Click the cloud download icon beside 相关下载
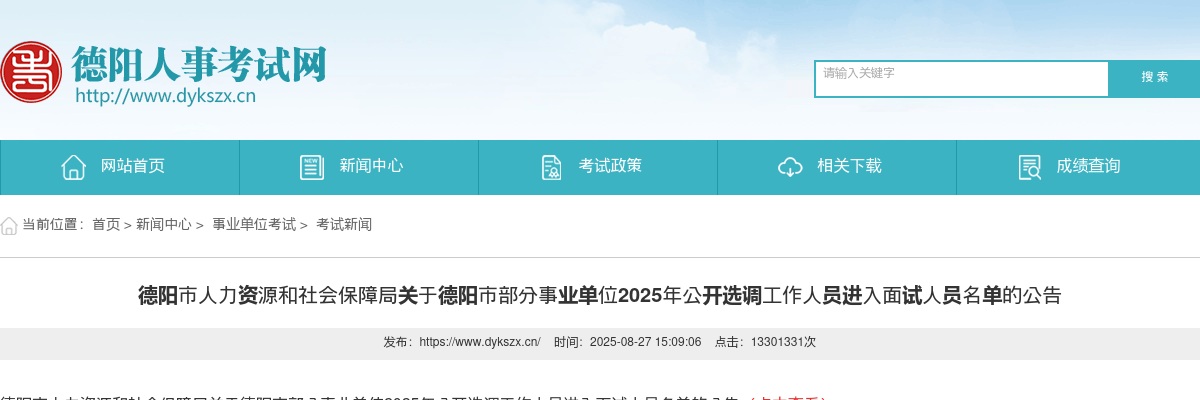Image resolution: width=1200 pixels, height=400 pixels. pyautogui.click(x=790, y=167)
